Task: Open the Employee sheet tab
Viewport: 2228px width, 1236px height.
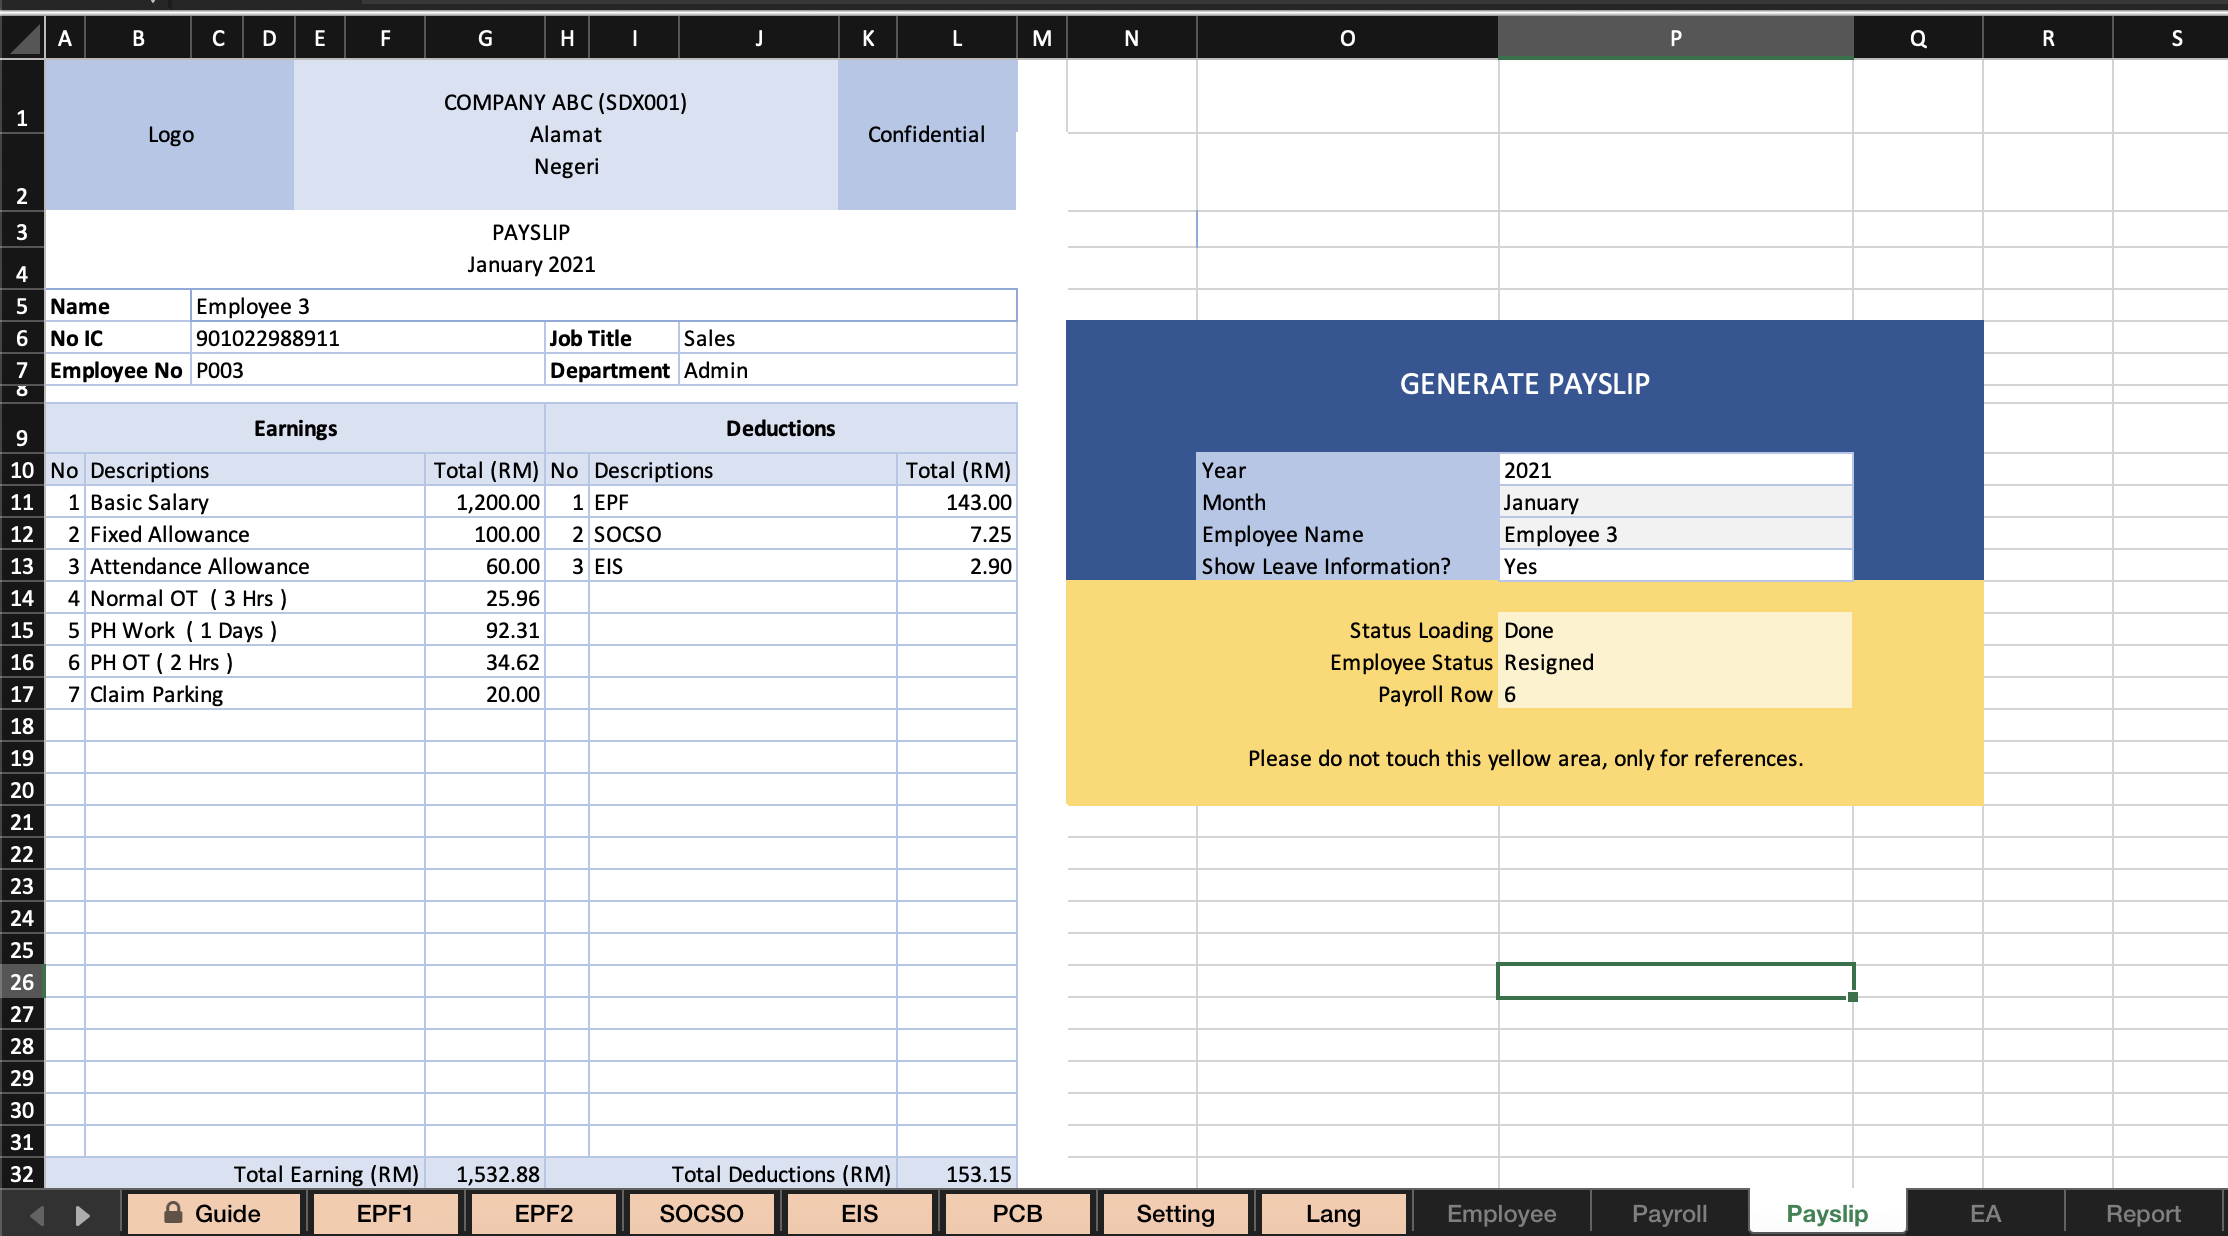Action: click(1501, 1213)
